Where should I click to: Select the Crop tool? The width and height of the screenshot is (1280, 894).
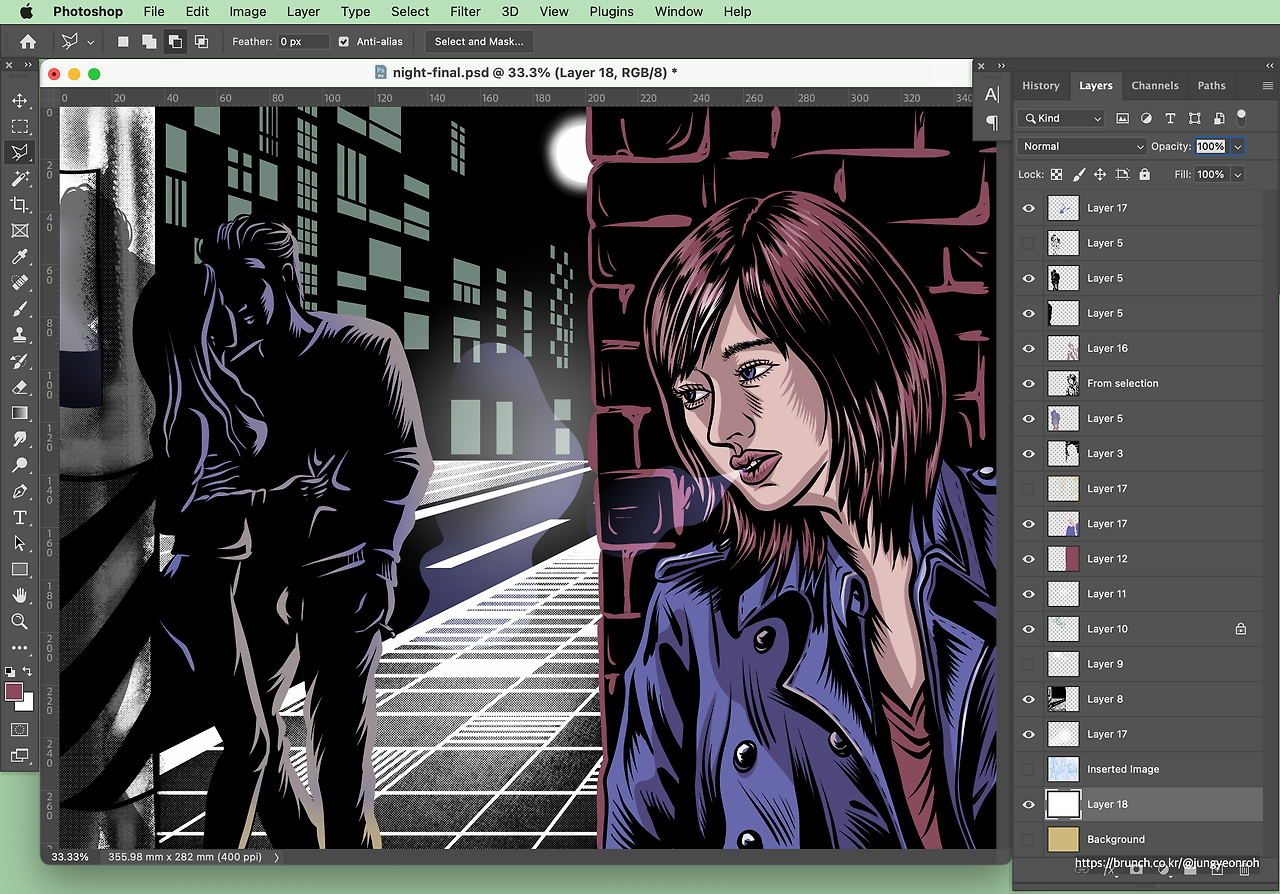(x=19, y=205)
